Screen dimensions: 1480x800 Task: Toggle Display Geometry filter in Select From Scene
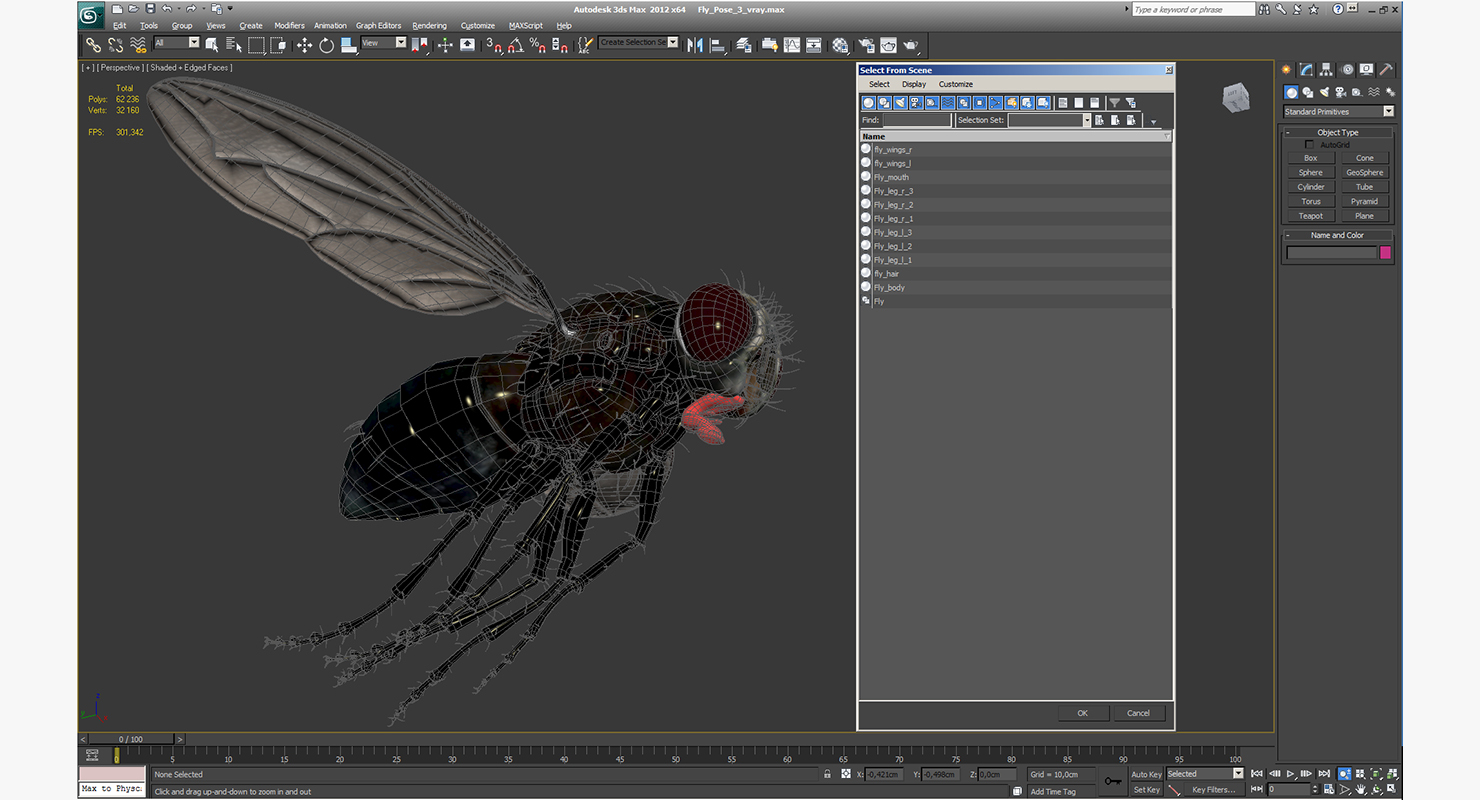(x=869, y=103)
